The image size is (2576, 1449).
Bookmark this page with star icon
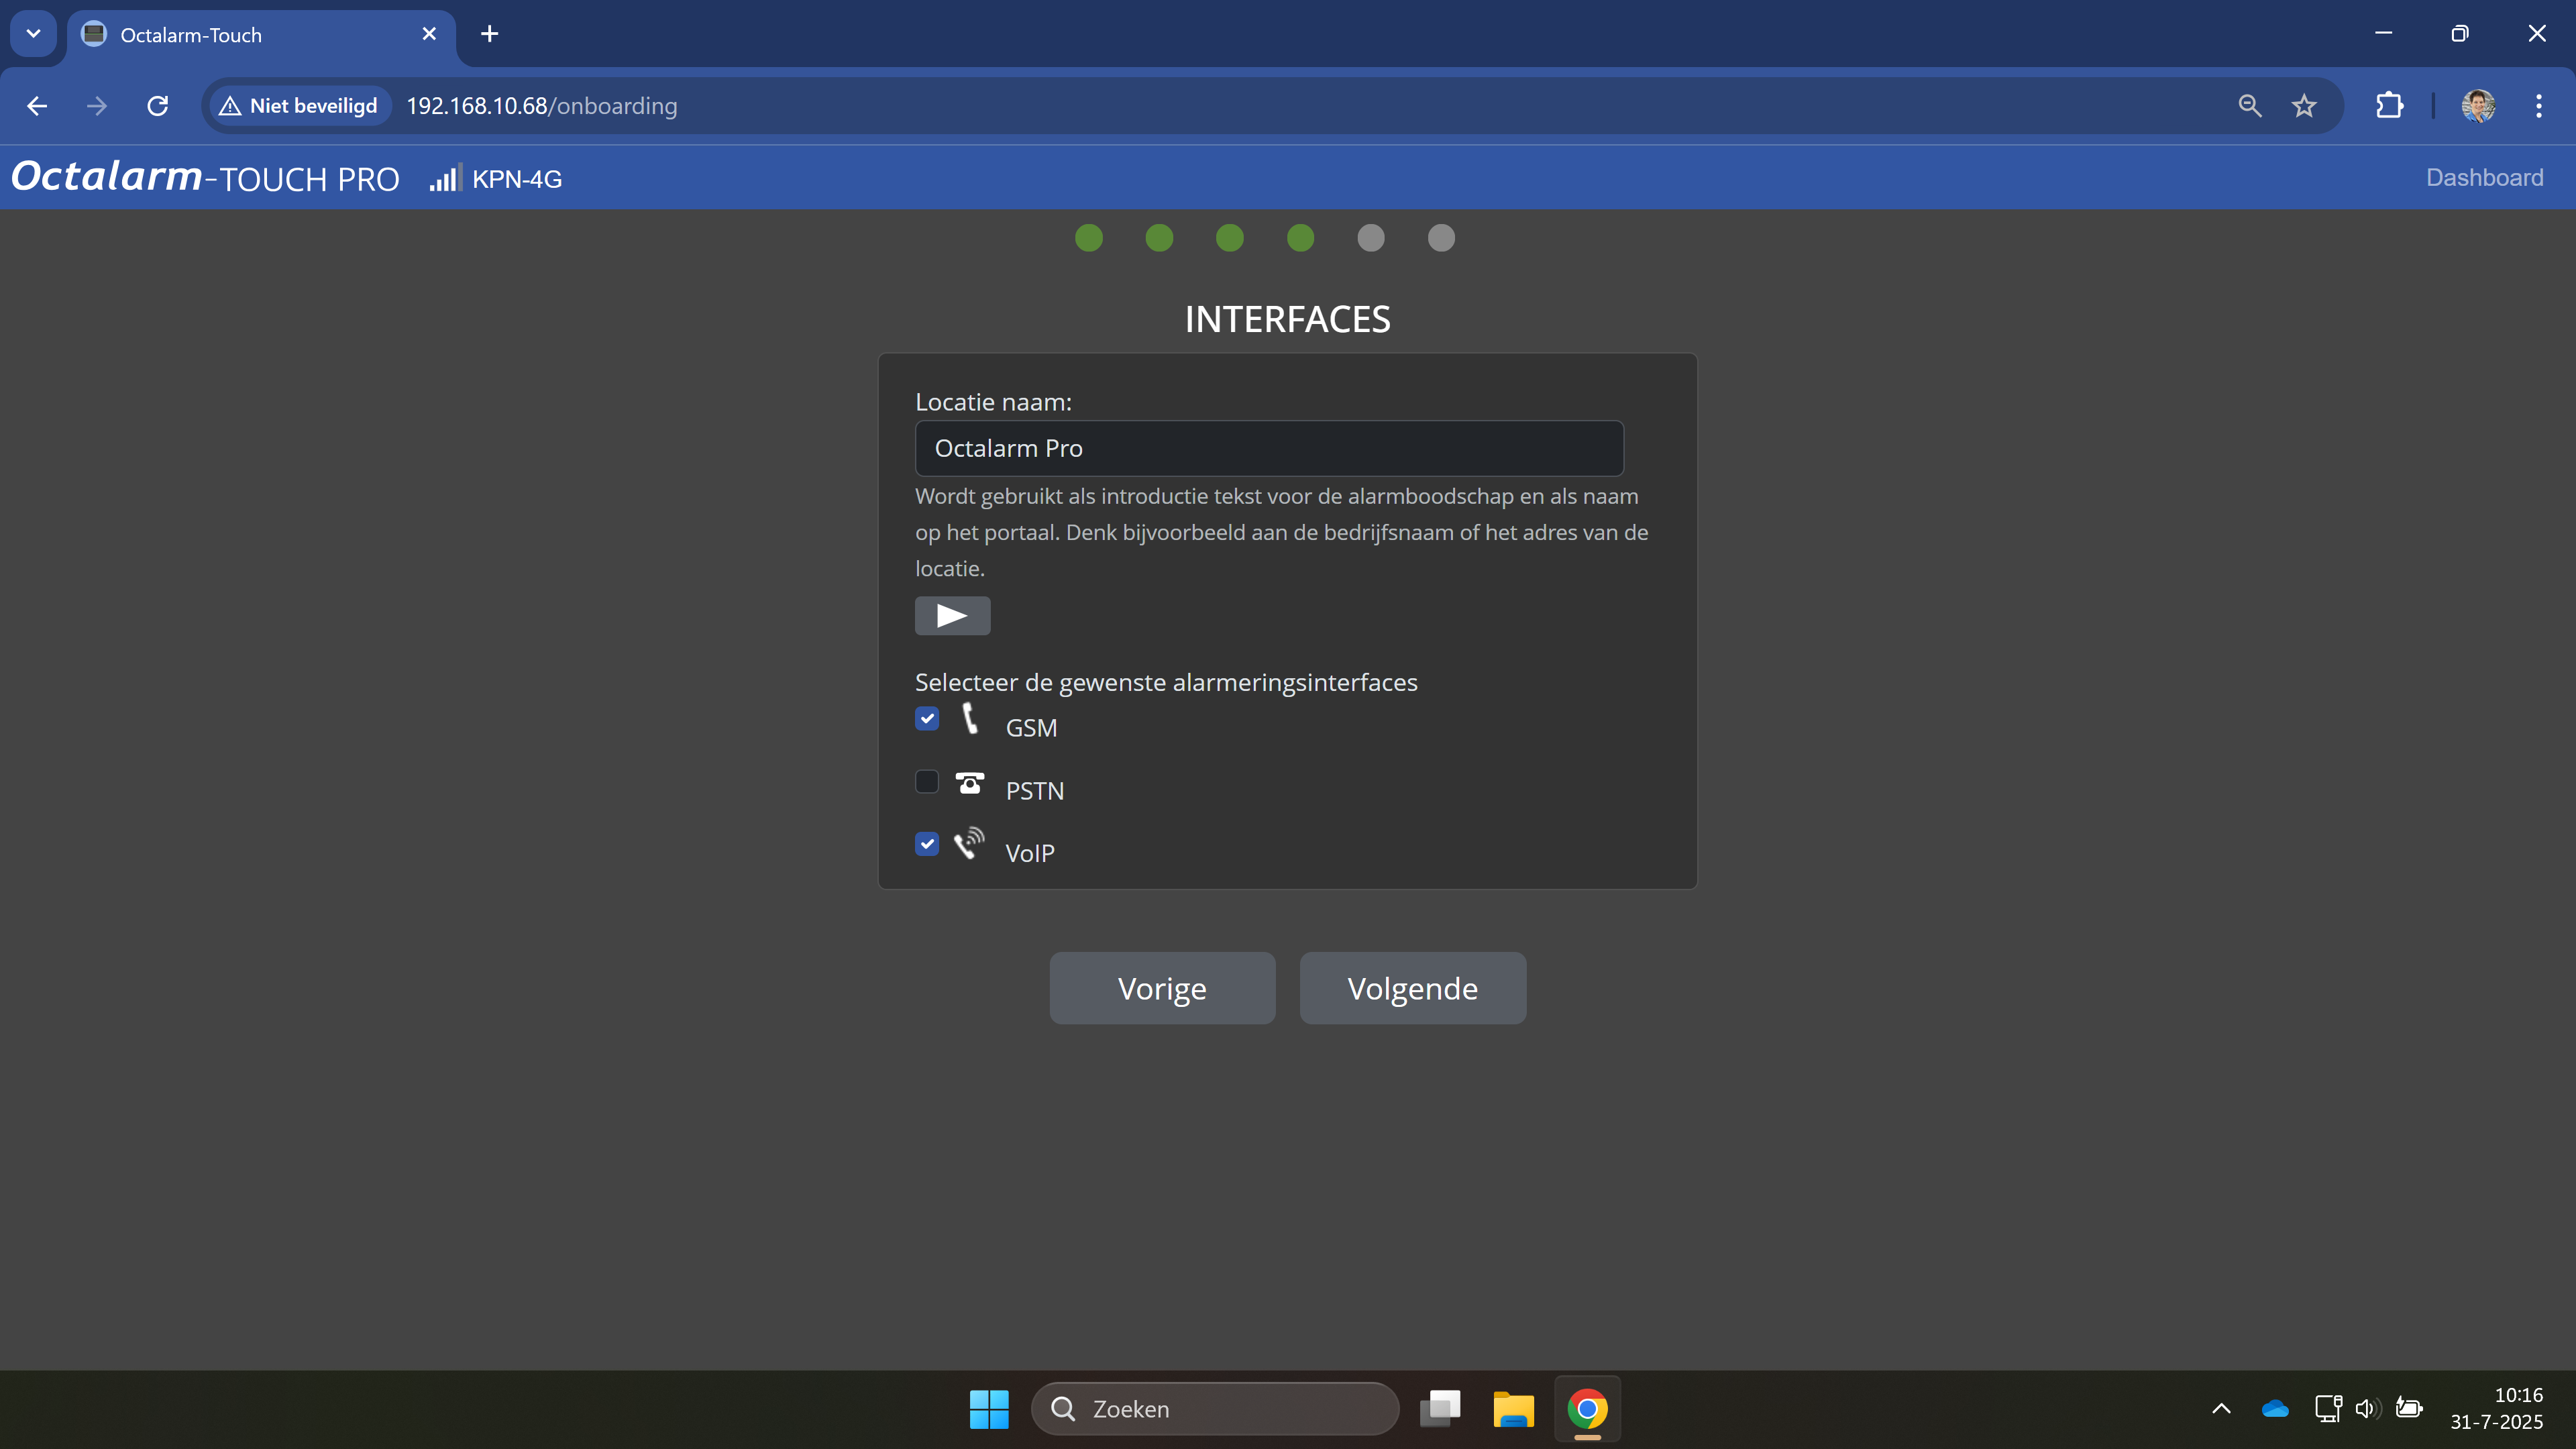pos(2304,106)
